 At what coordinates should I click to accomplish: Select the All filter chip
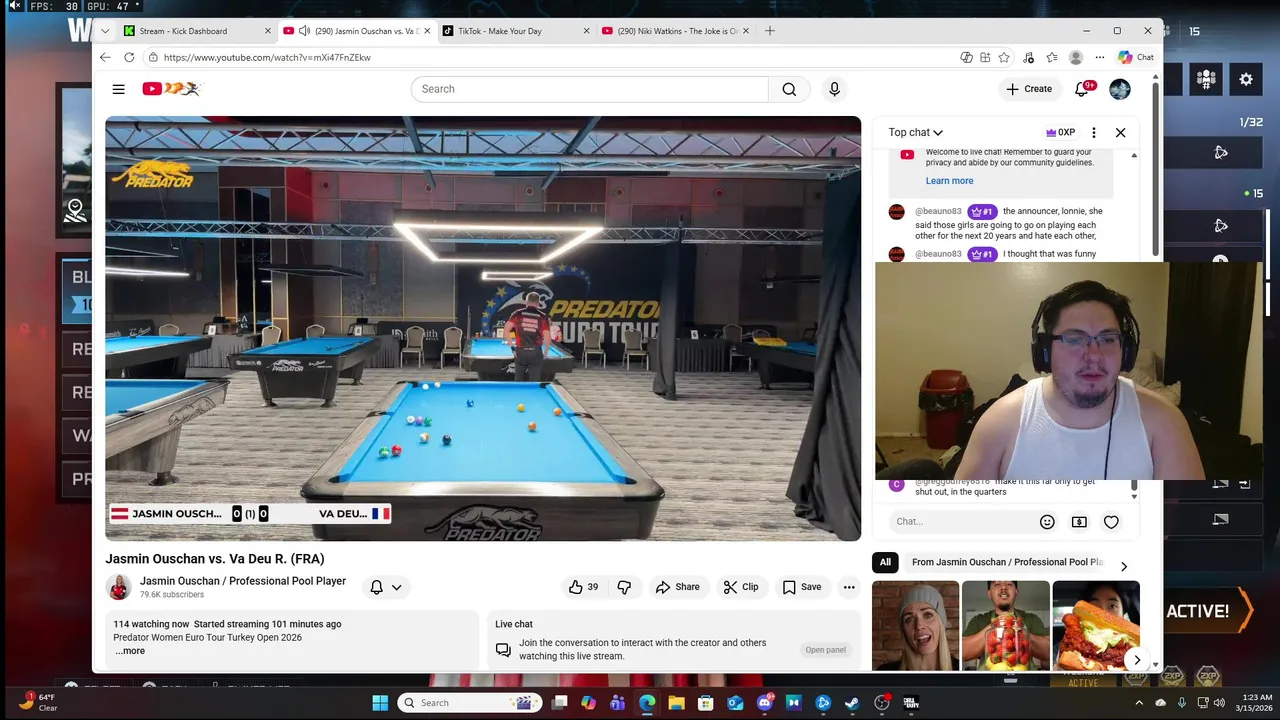click(x=885, y=562)
